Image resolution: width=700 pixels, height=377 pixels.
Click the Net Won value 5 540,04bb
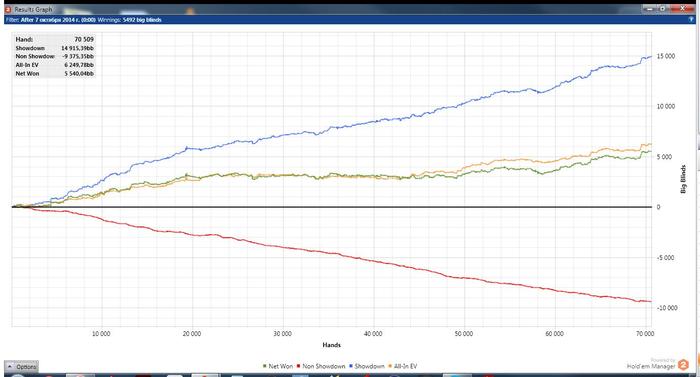point(79,73)
